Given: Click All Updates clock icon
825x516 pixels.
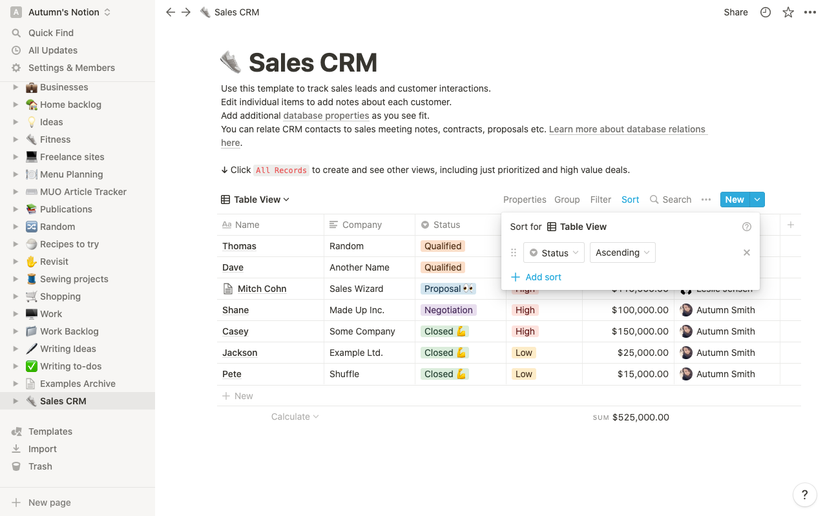Looking at the screenshot, I should [16, 50].
